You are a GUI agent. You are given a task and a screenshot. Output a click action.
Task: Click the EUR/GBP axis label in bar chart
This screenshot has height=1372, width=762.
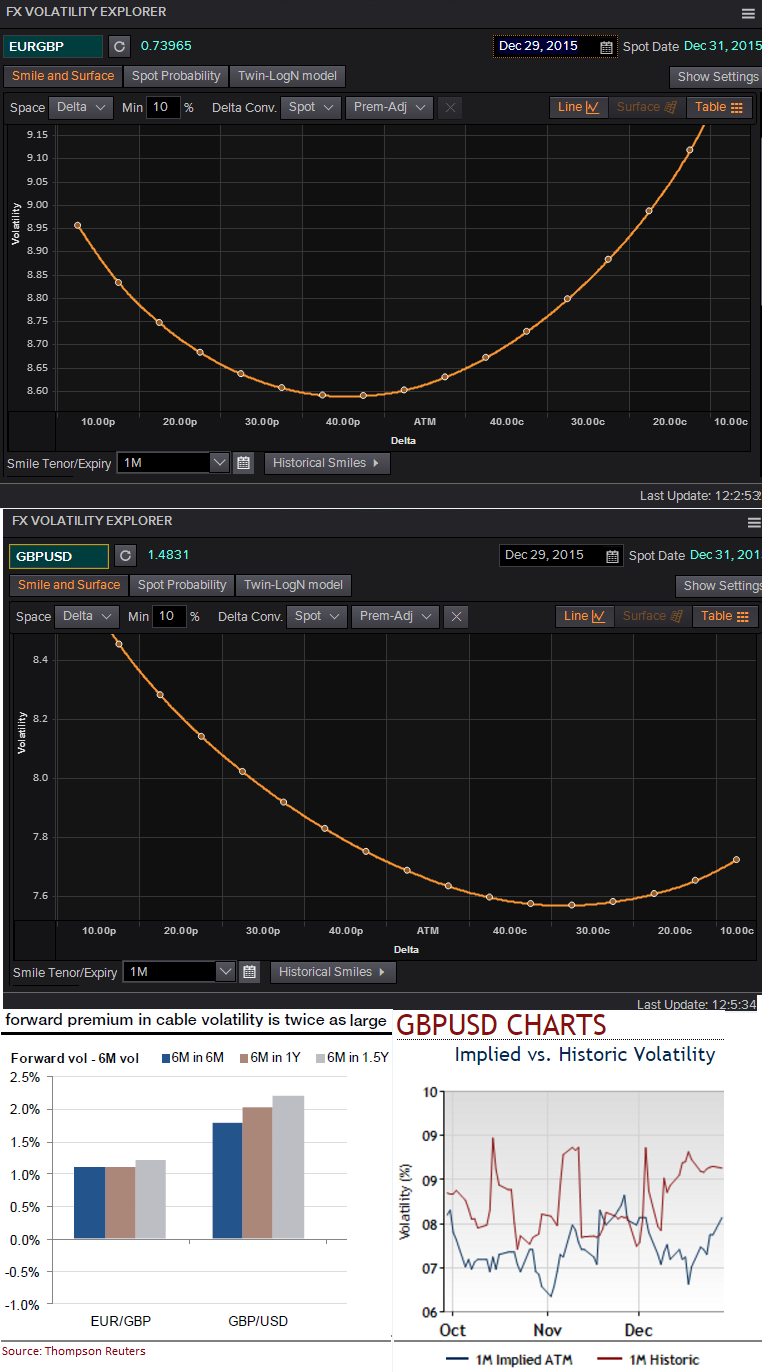(x=119, y=1321)
